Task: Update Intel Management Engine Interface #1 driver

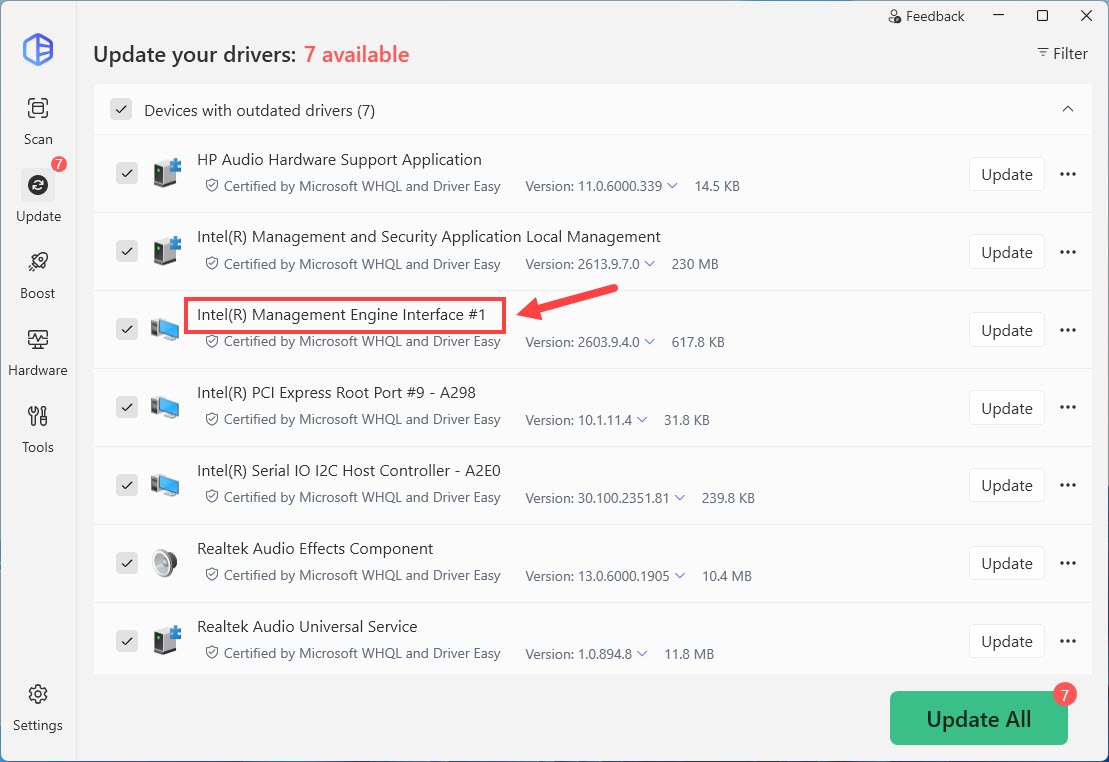Action: [x=1006, y=330]
